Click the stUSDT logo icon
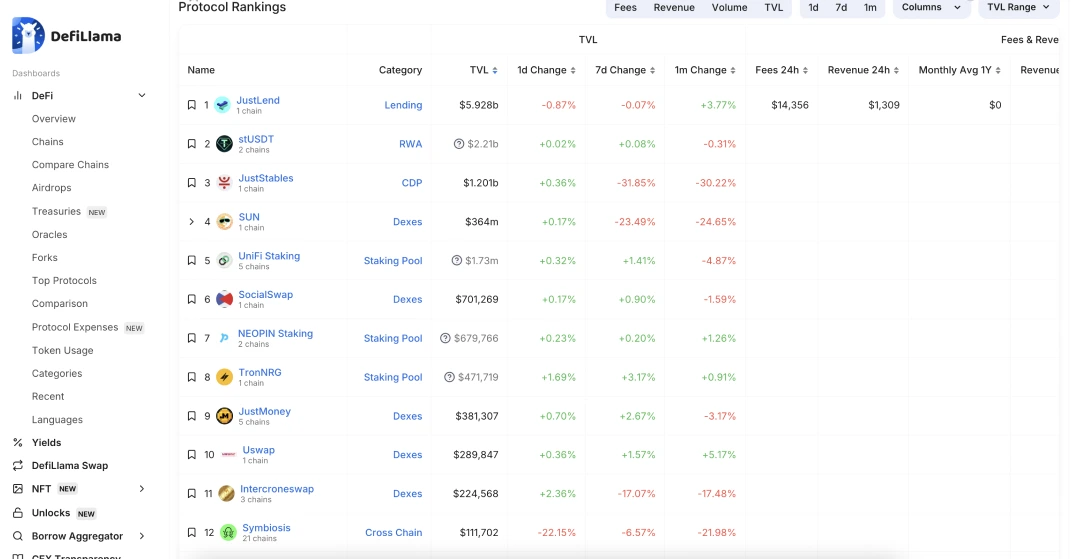 [224, 144]
